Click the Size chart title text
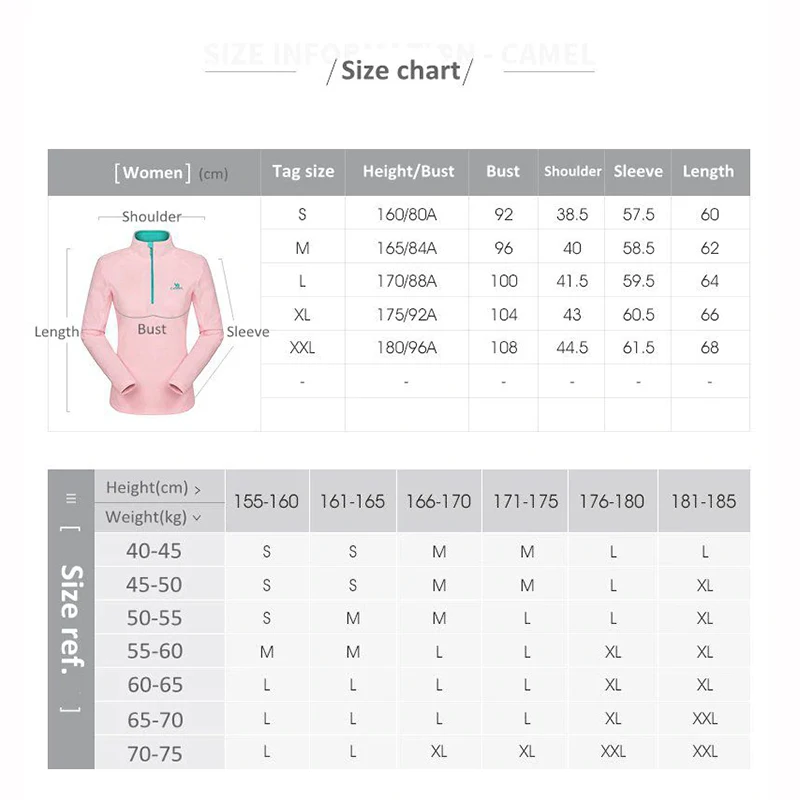Viewport: 800px width, 800px height. 400,70
